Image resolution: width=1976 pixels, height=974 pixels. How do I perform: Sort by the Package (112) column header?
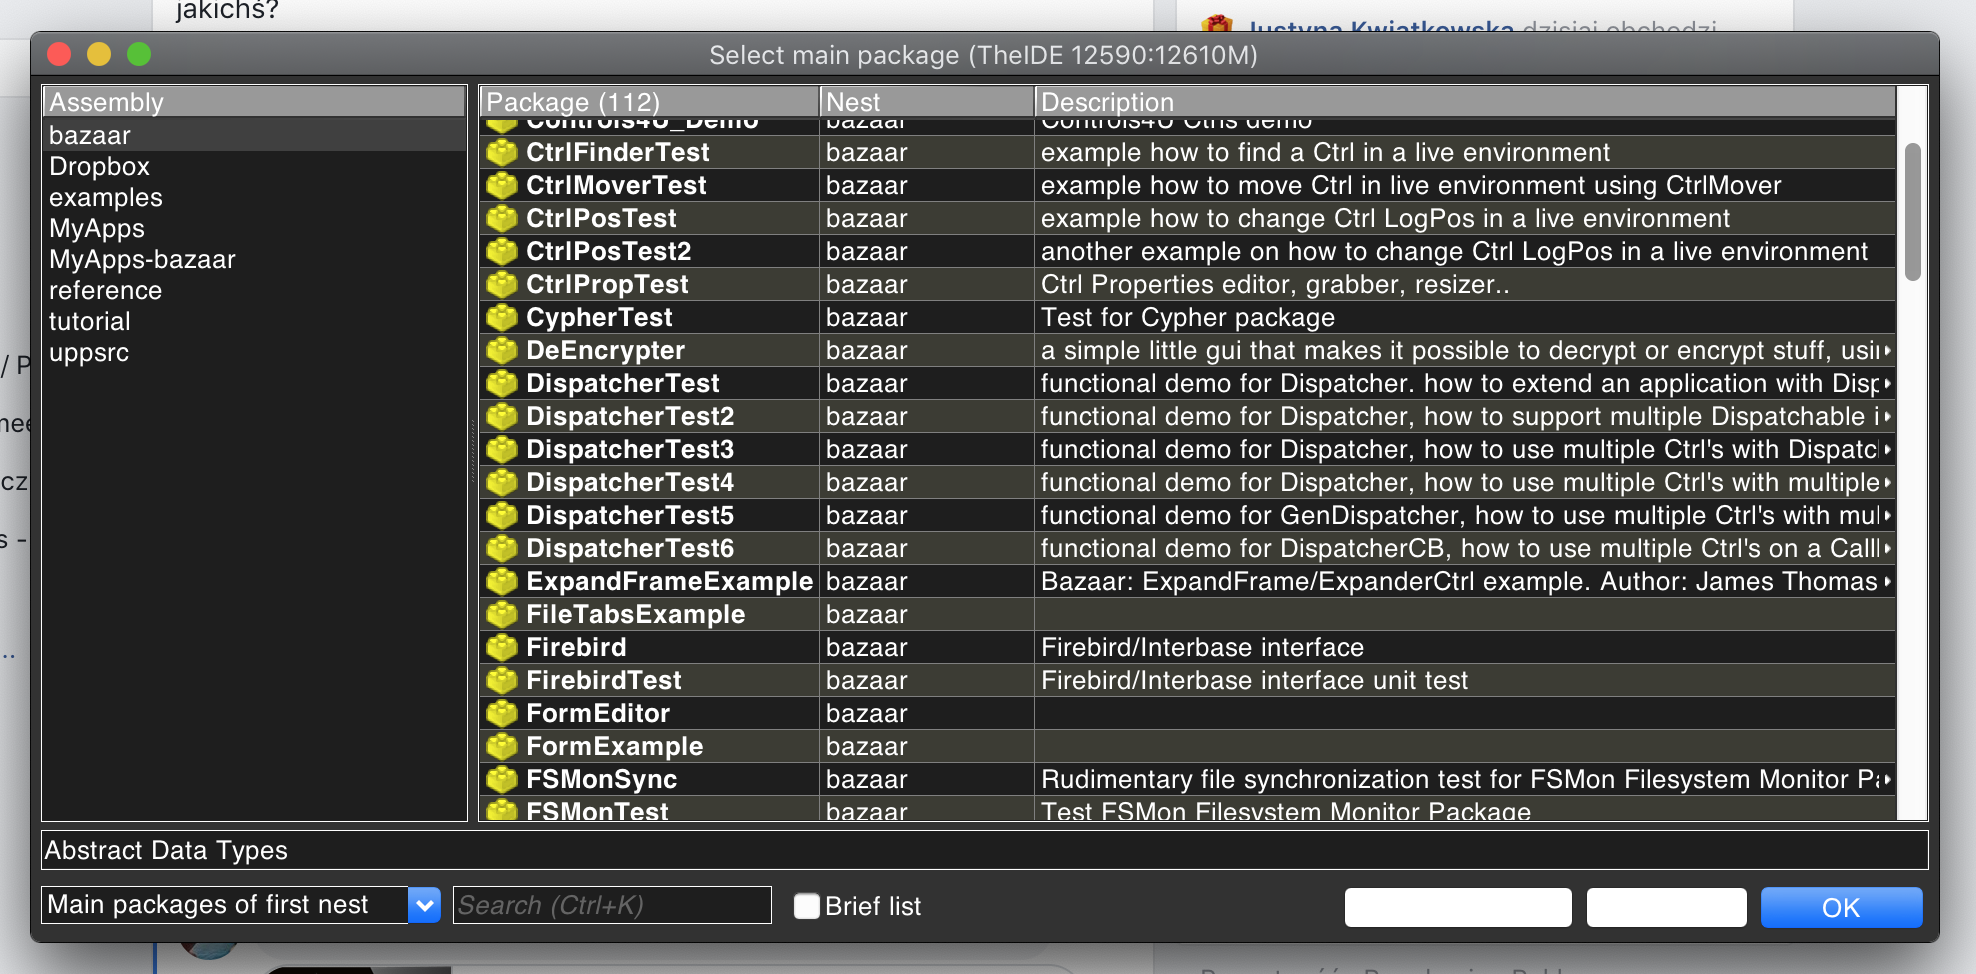(x=649, y=102)
